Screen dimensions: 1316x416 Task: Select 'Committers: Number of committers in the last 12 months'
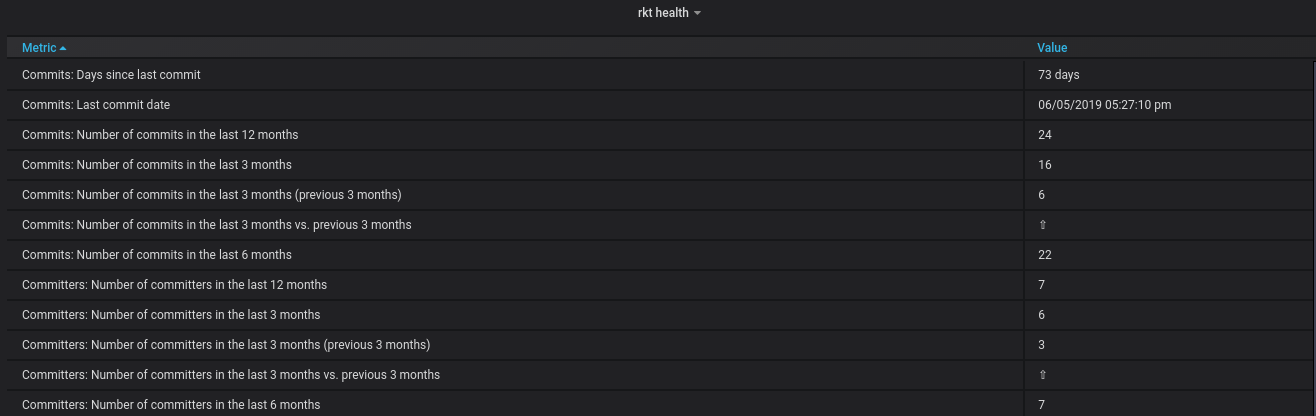click(174, 285)
